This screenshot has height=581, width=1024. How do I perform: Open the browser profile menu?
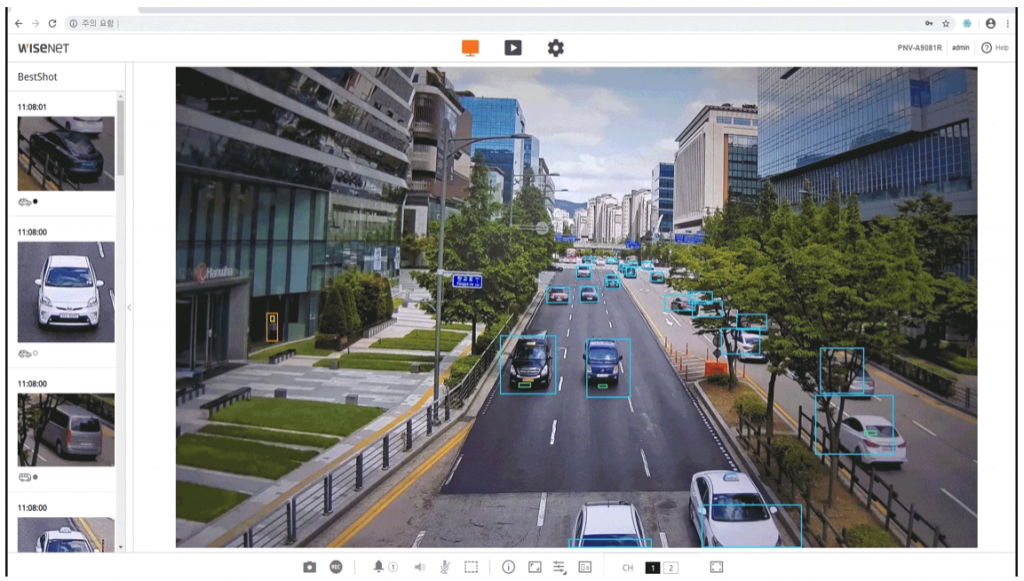tap(991, 24)
